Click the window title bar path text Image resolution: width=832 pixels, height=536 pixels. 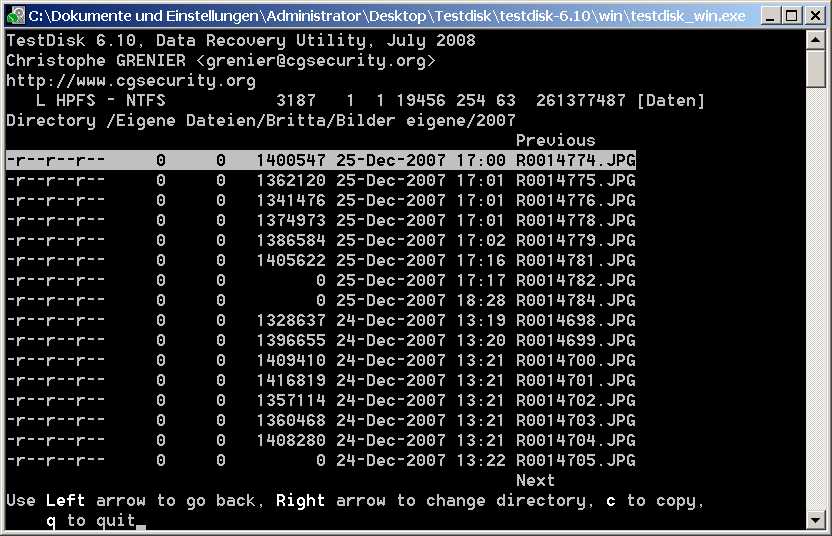coord(387,16)
